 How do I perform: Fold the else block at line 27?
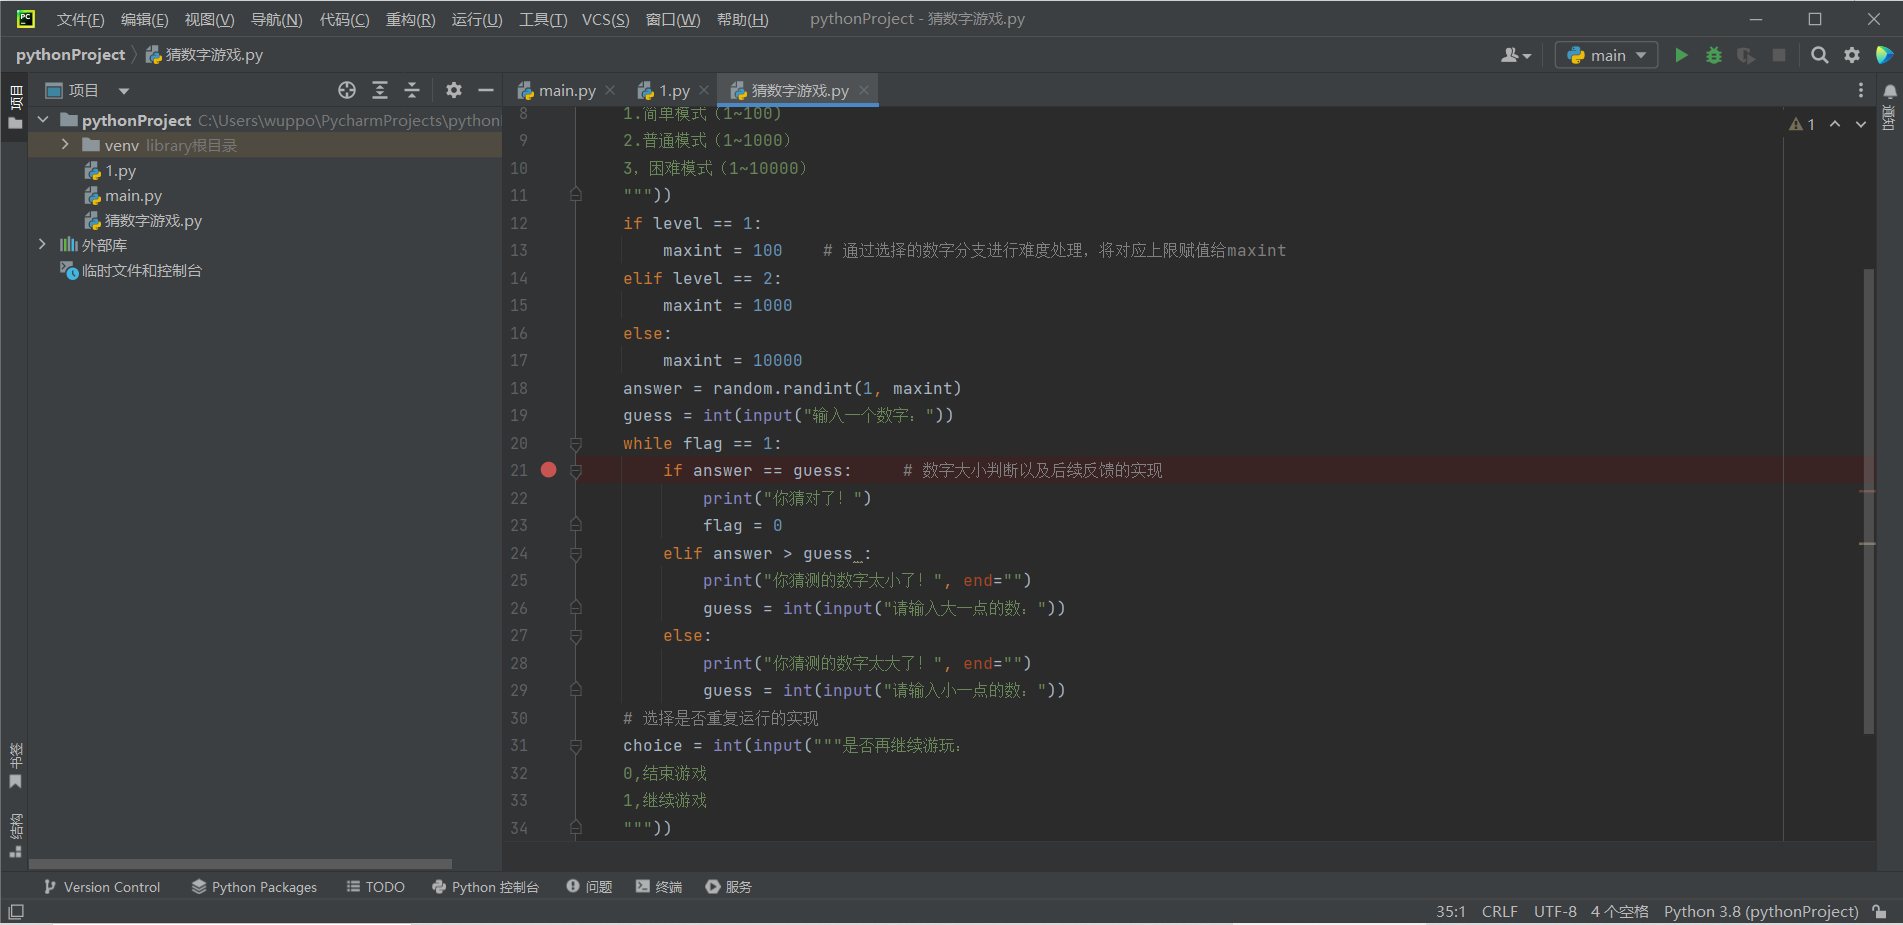click(x=576, y=635)
